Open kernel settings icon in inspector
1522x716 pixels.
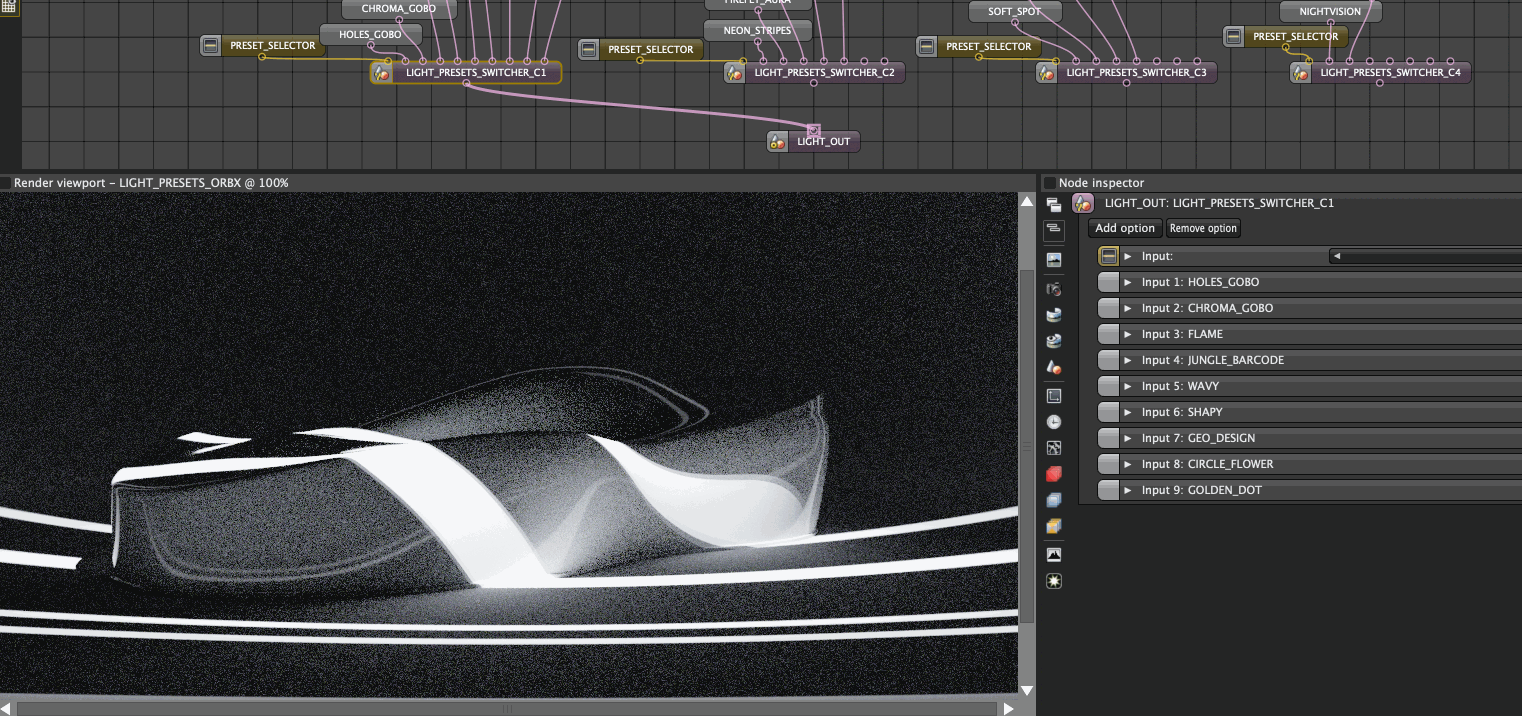pos(1054,448)
